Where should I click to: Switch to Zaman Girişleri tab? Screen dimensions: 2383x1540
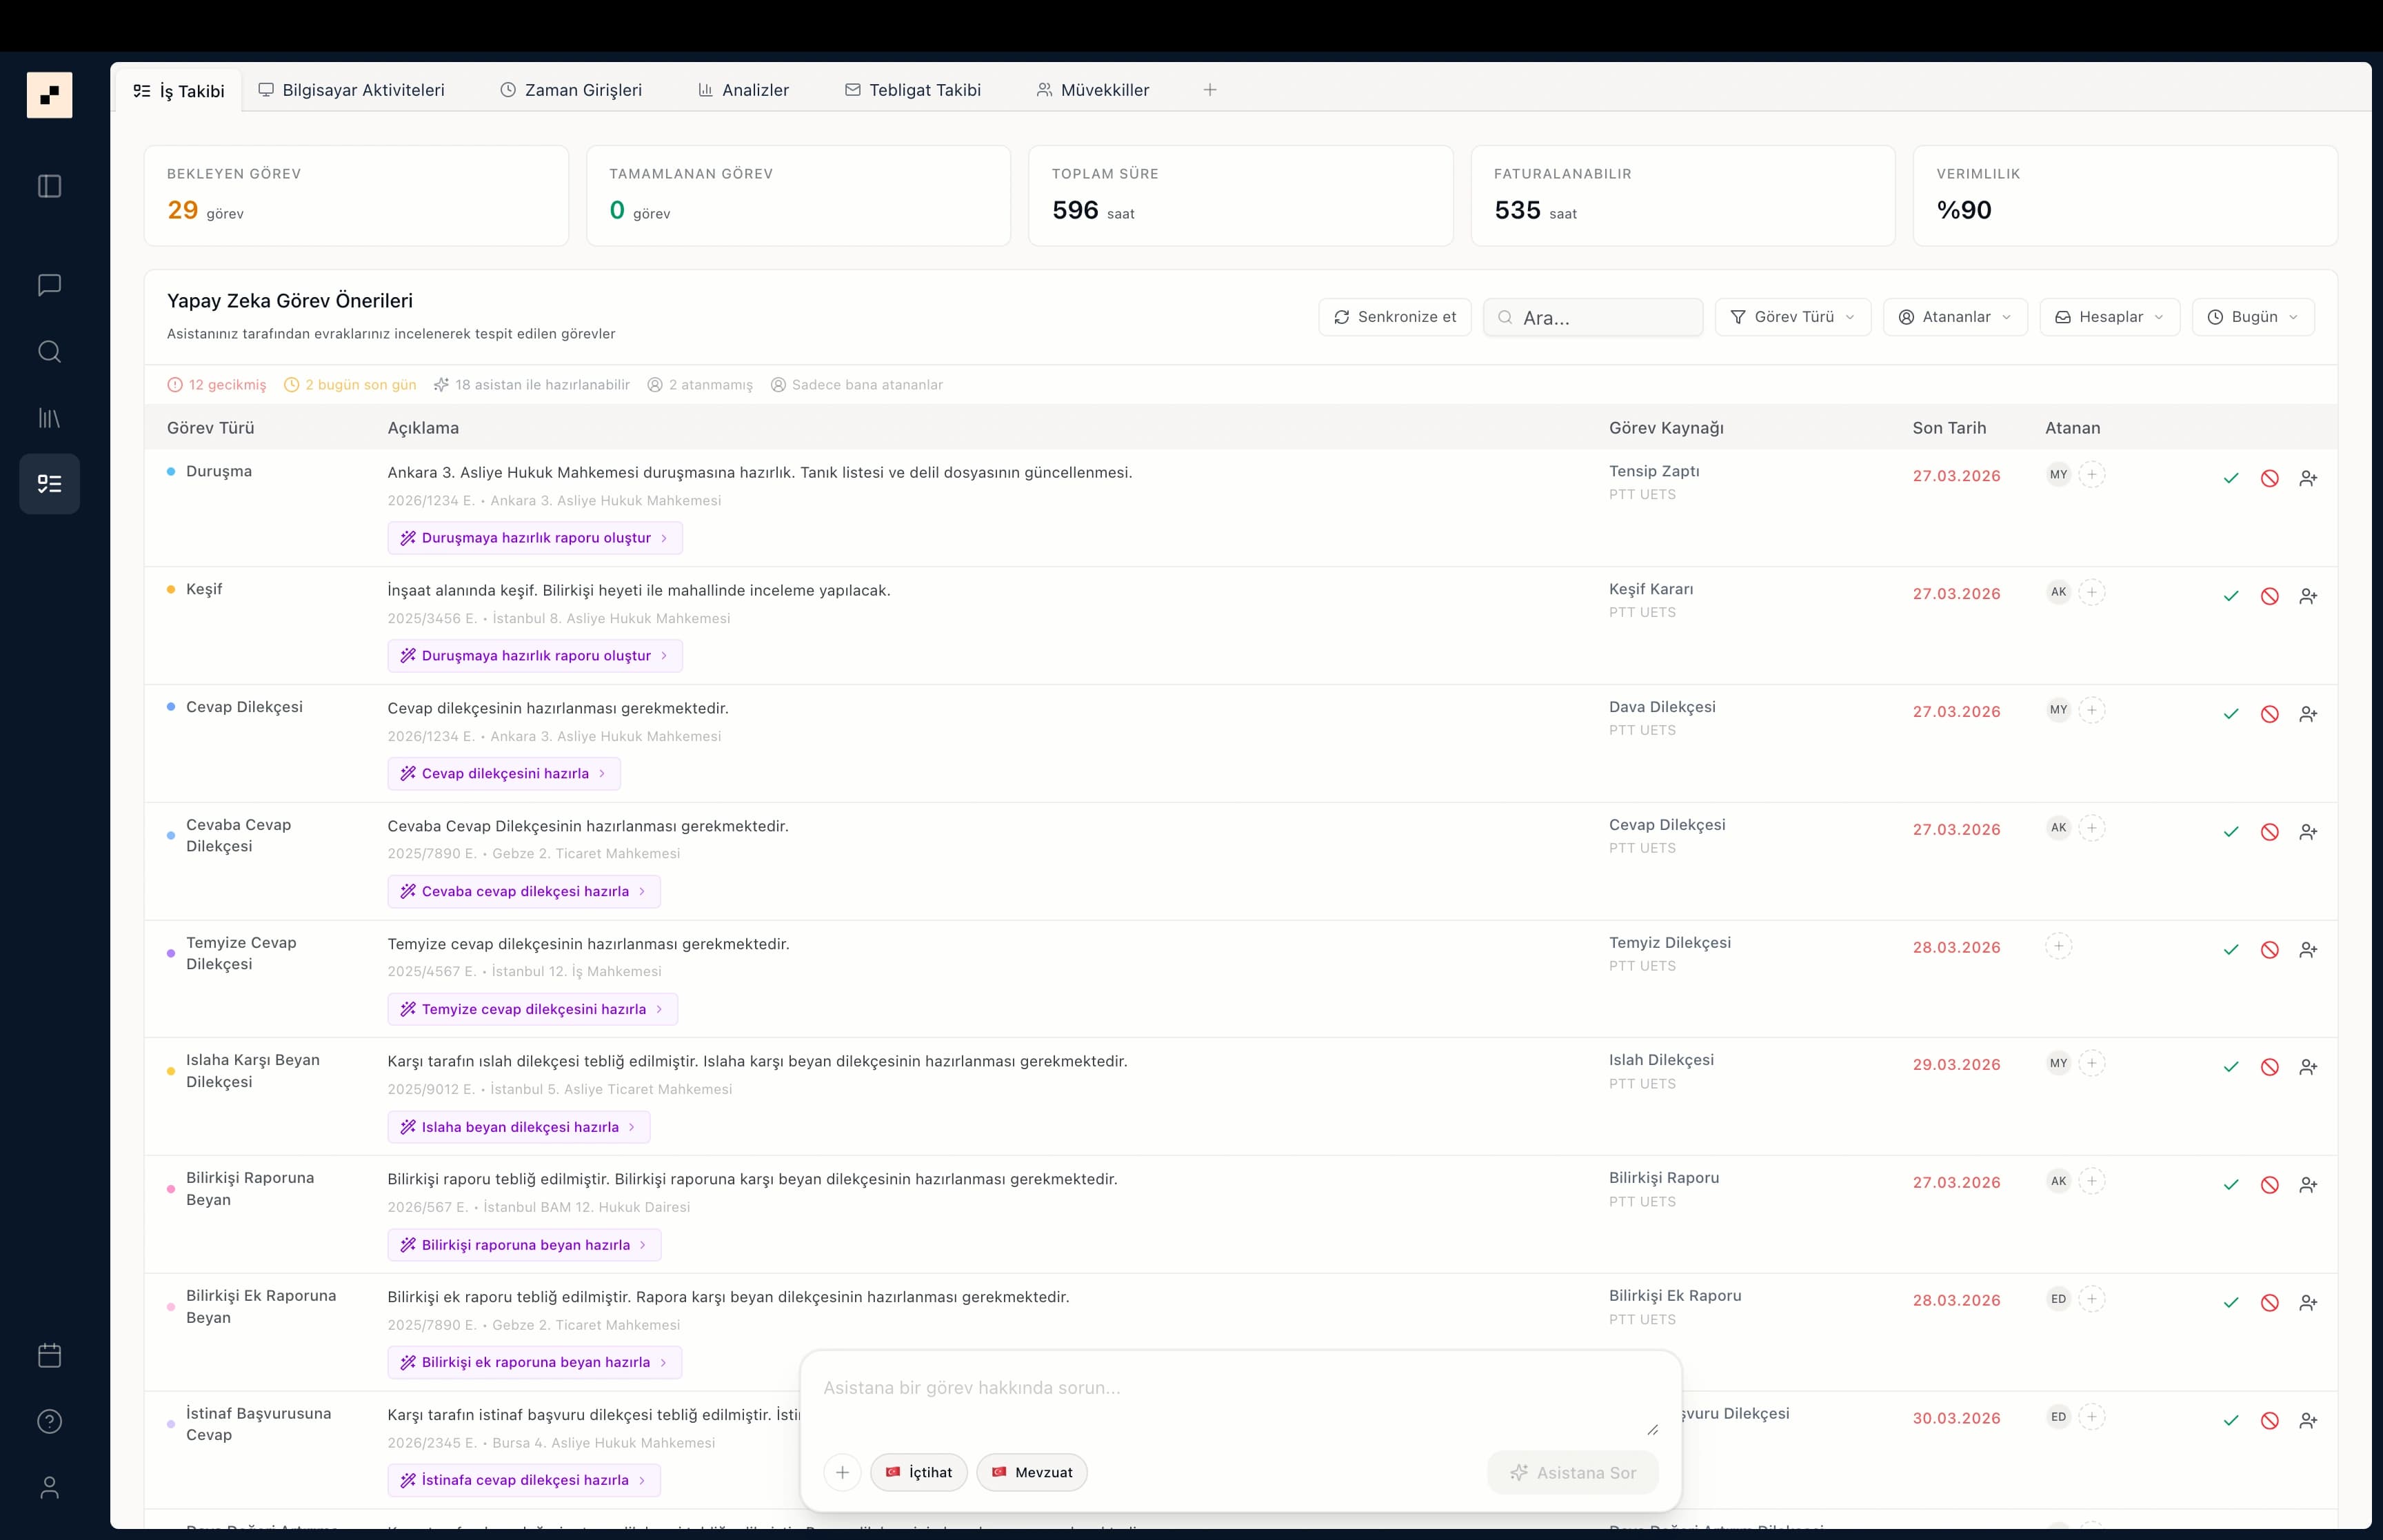click(571, 90)
